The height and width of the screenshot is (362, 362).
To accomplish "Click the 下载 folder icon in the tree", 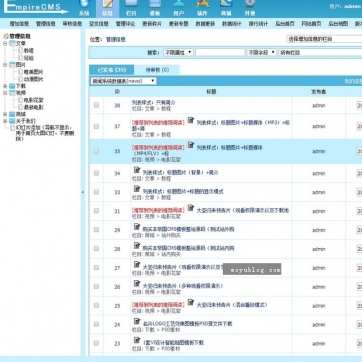I will tap(12, 86).
